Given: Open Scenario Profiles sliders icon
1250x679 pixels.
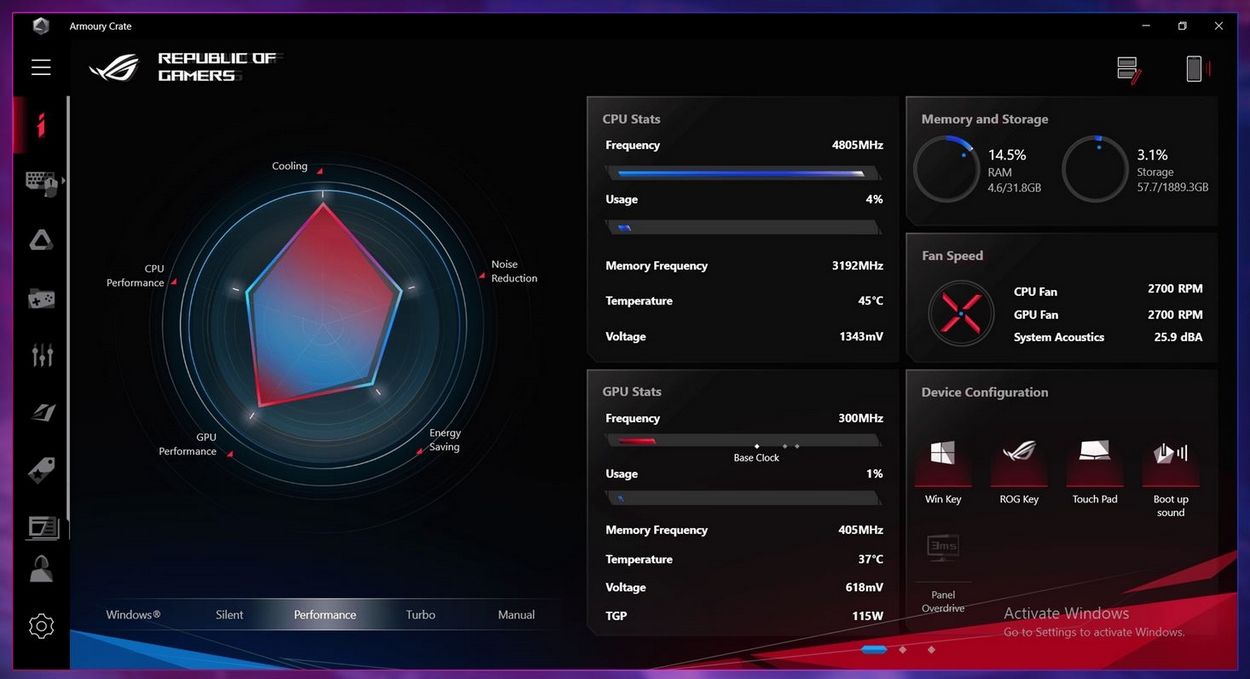Looking at the screenshot, I should tap(41, 355).
